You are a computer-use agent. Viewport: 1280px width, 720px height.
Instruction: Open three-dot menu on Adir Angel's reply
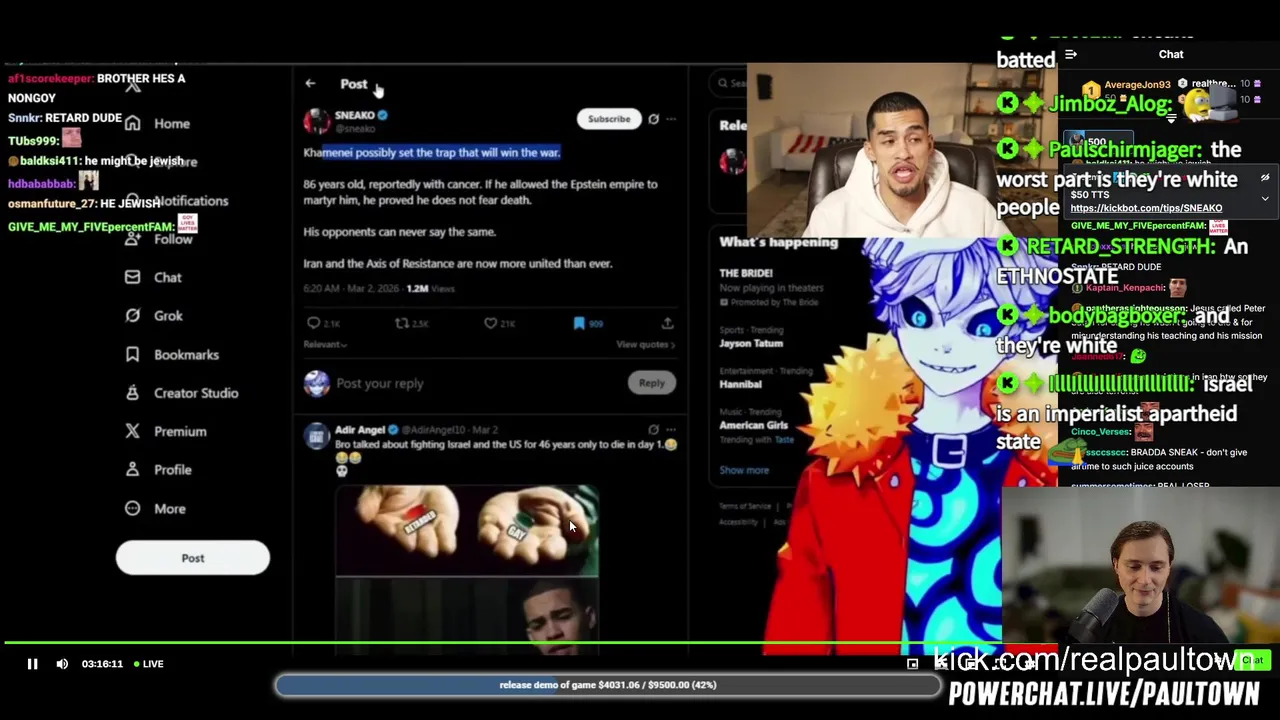[x=671, y=430]
